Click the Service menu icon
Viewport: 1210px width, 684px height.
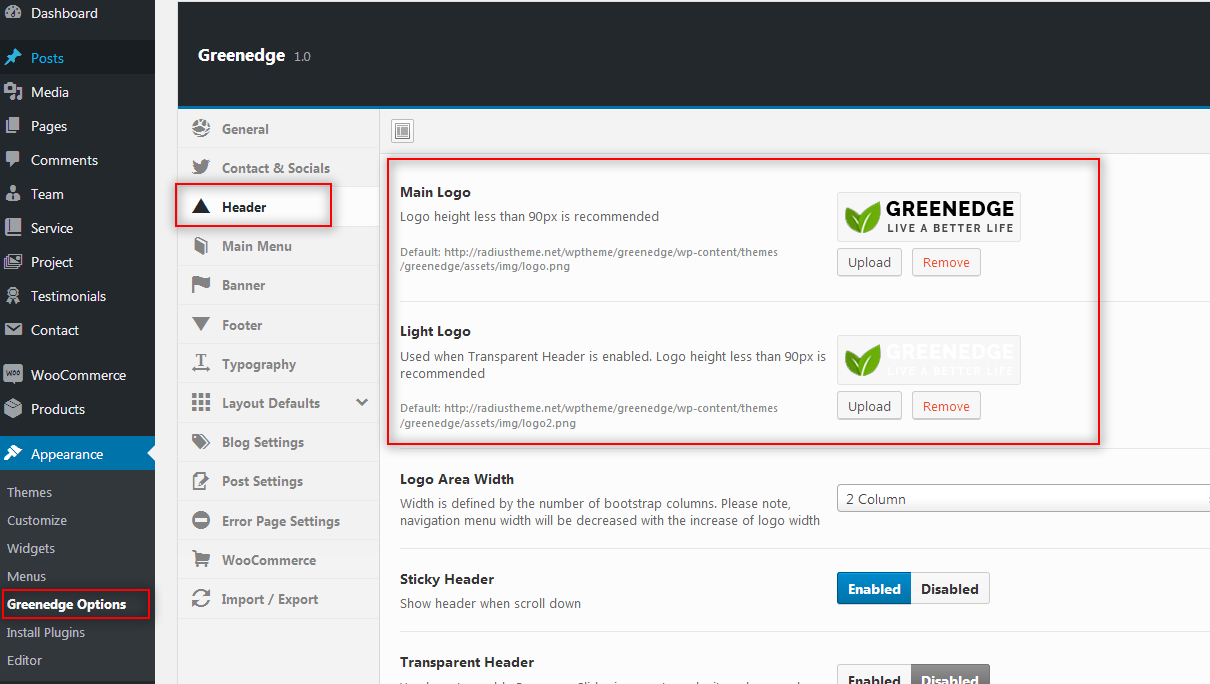point(13,228)
